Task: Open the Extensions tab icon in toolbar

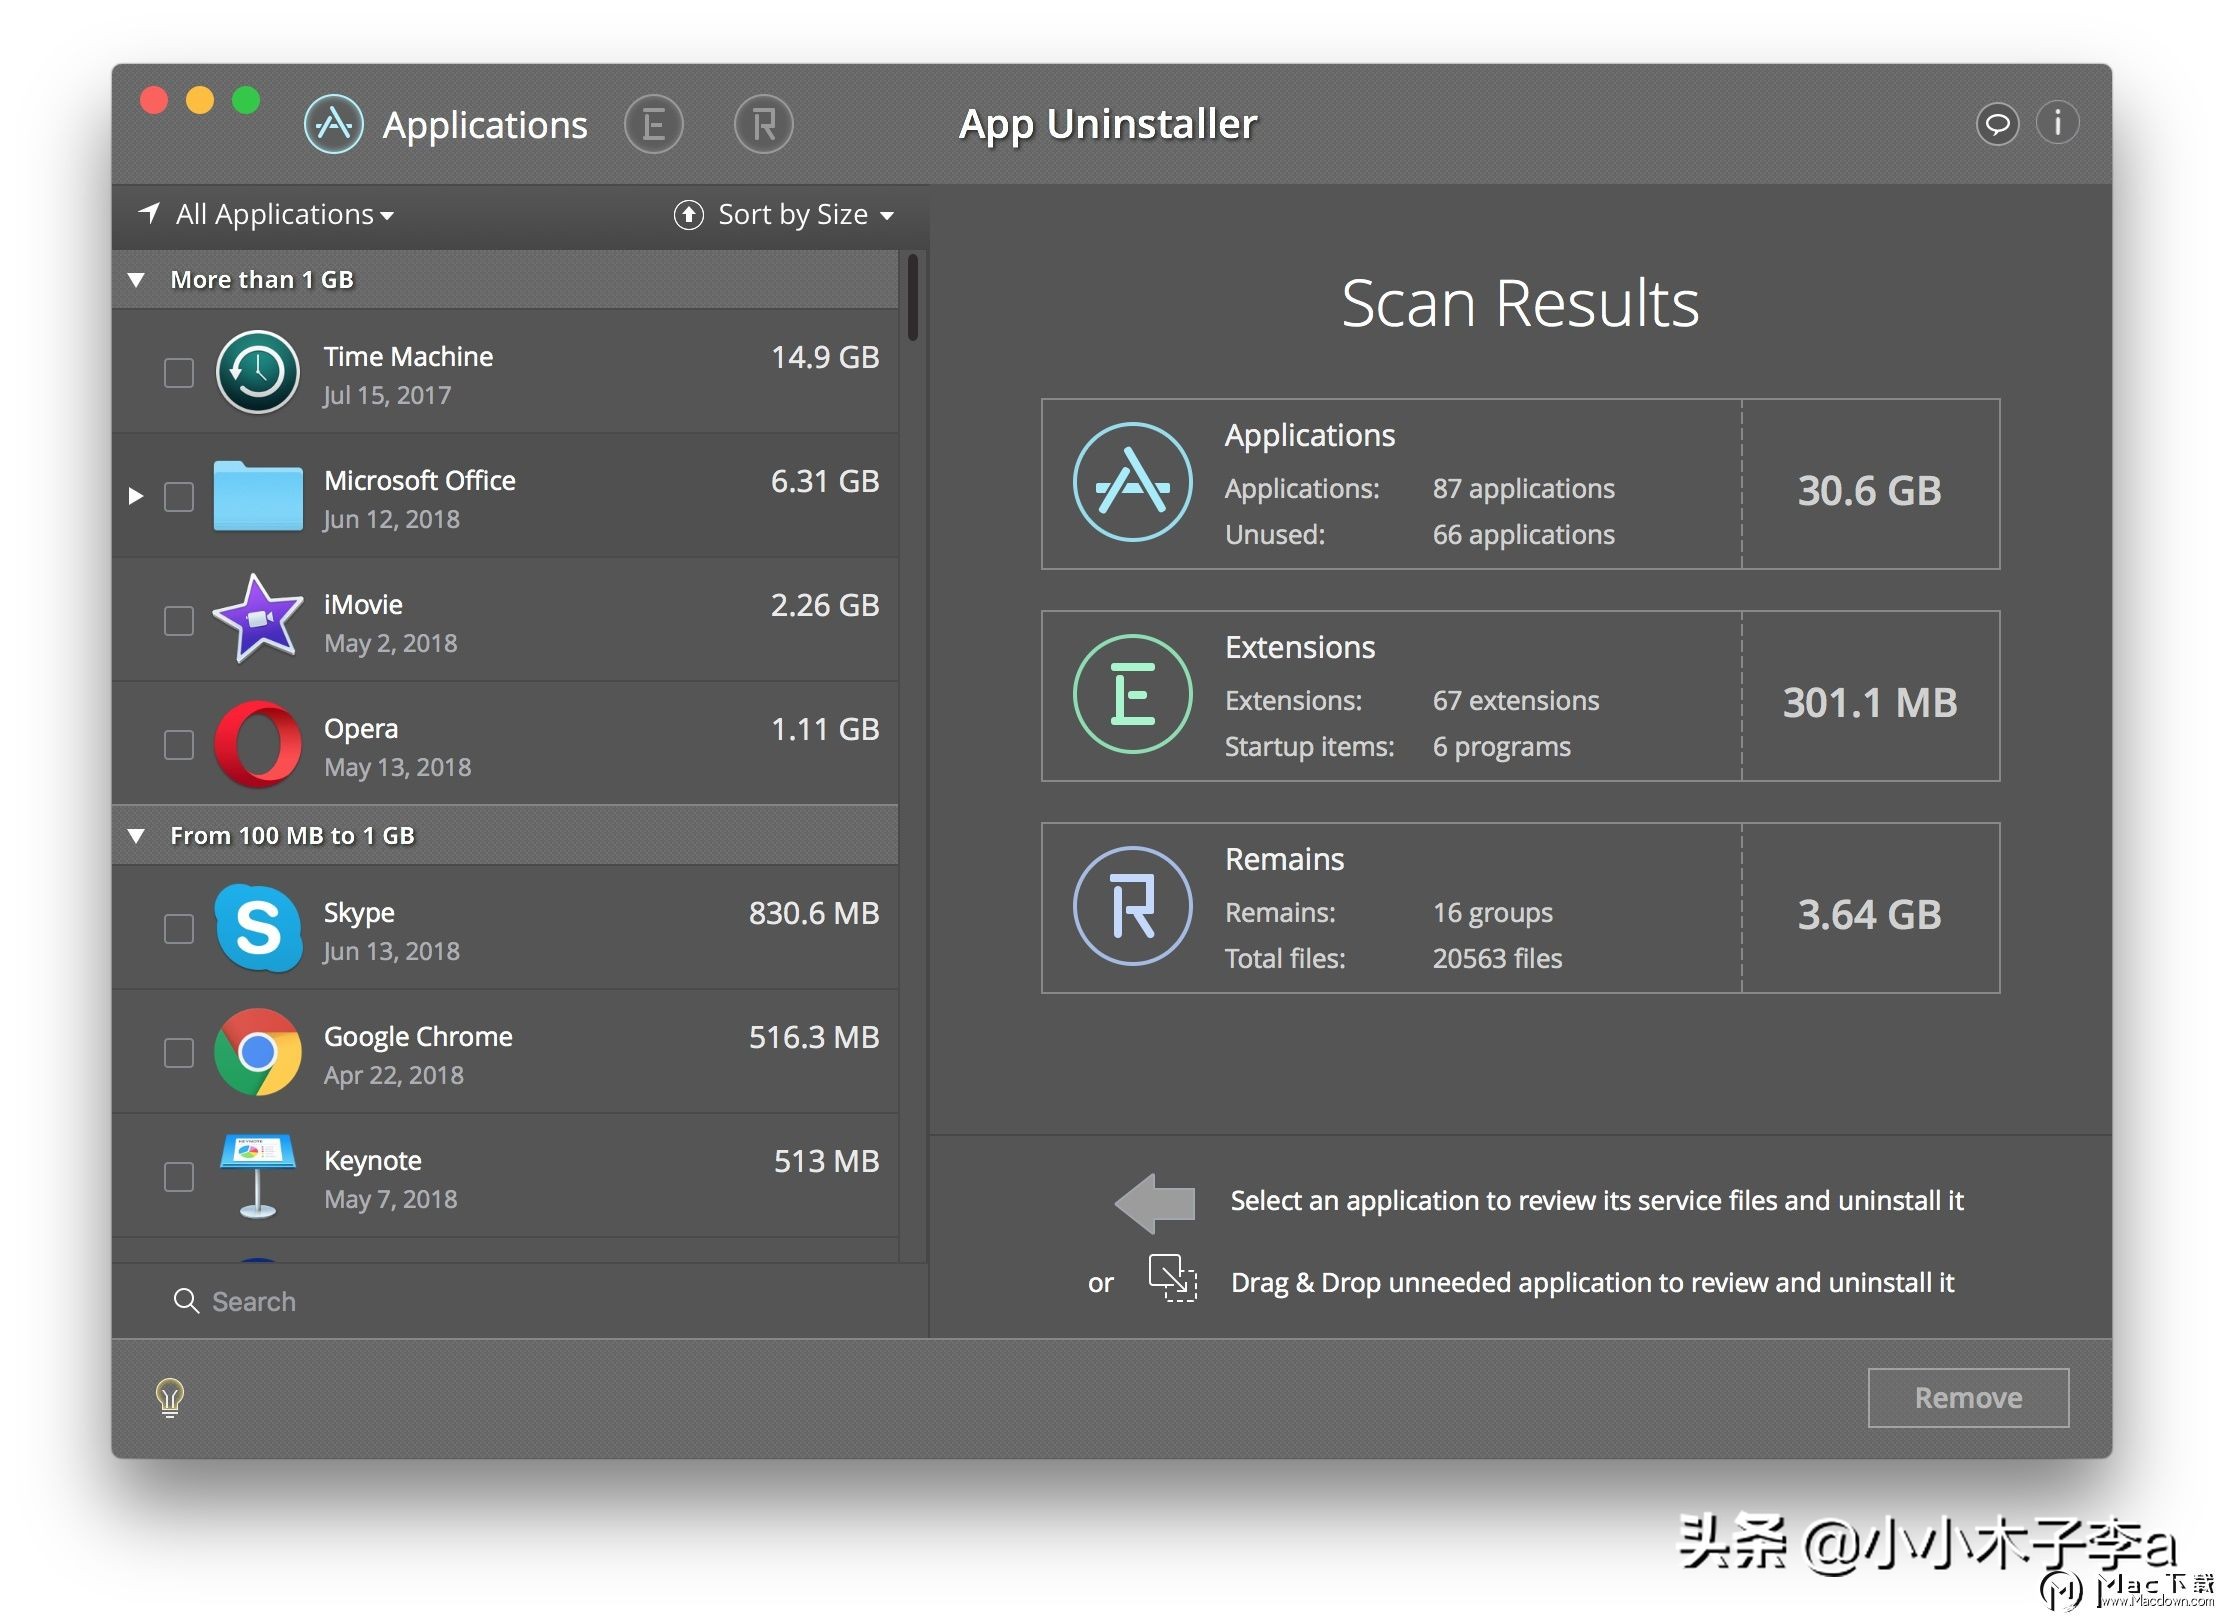Action: click(653, 126)
